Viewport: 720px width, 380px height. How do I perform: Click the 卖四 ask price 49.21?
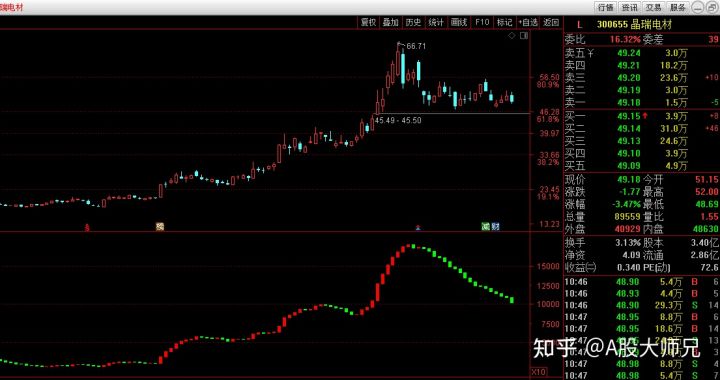628,65
